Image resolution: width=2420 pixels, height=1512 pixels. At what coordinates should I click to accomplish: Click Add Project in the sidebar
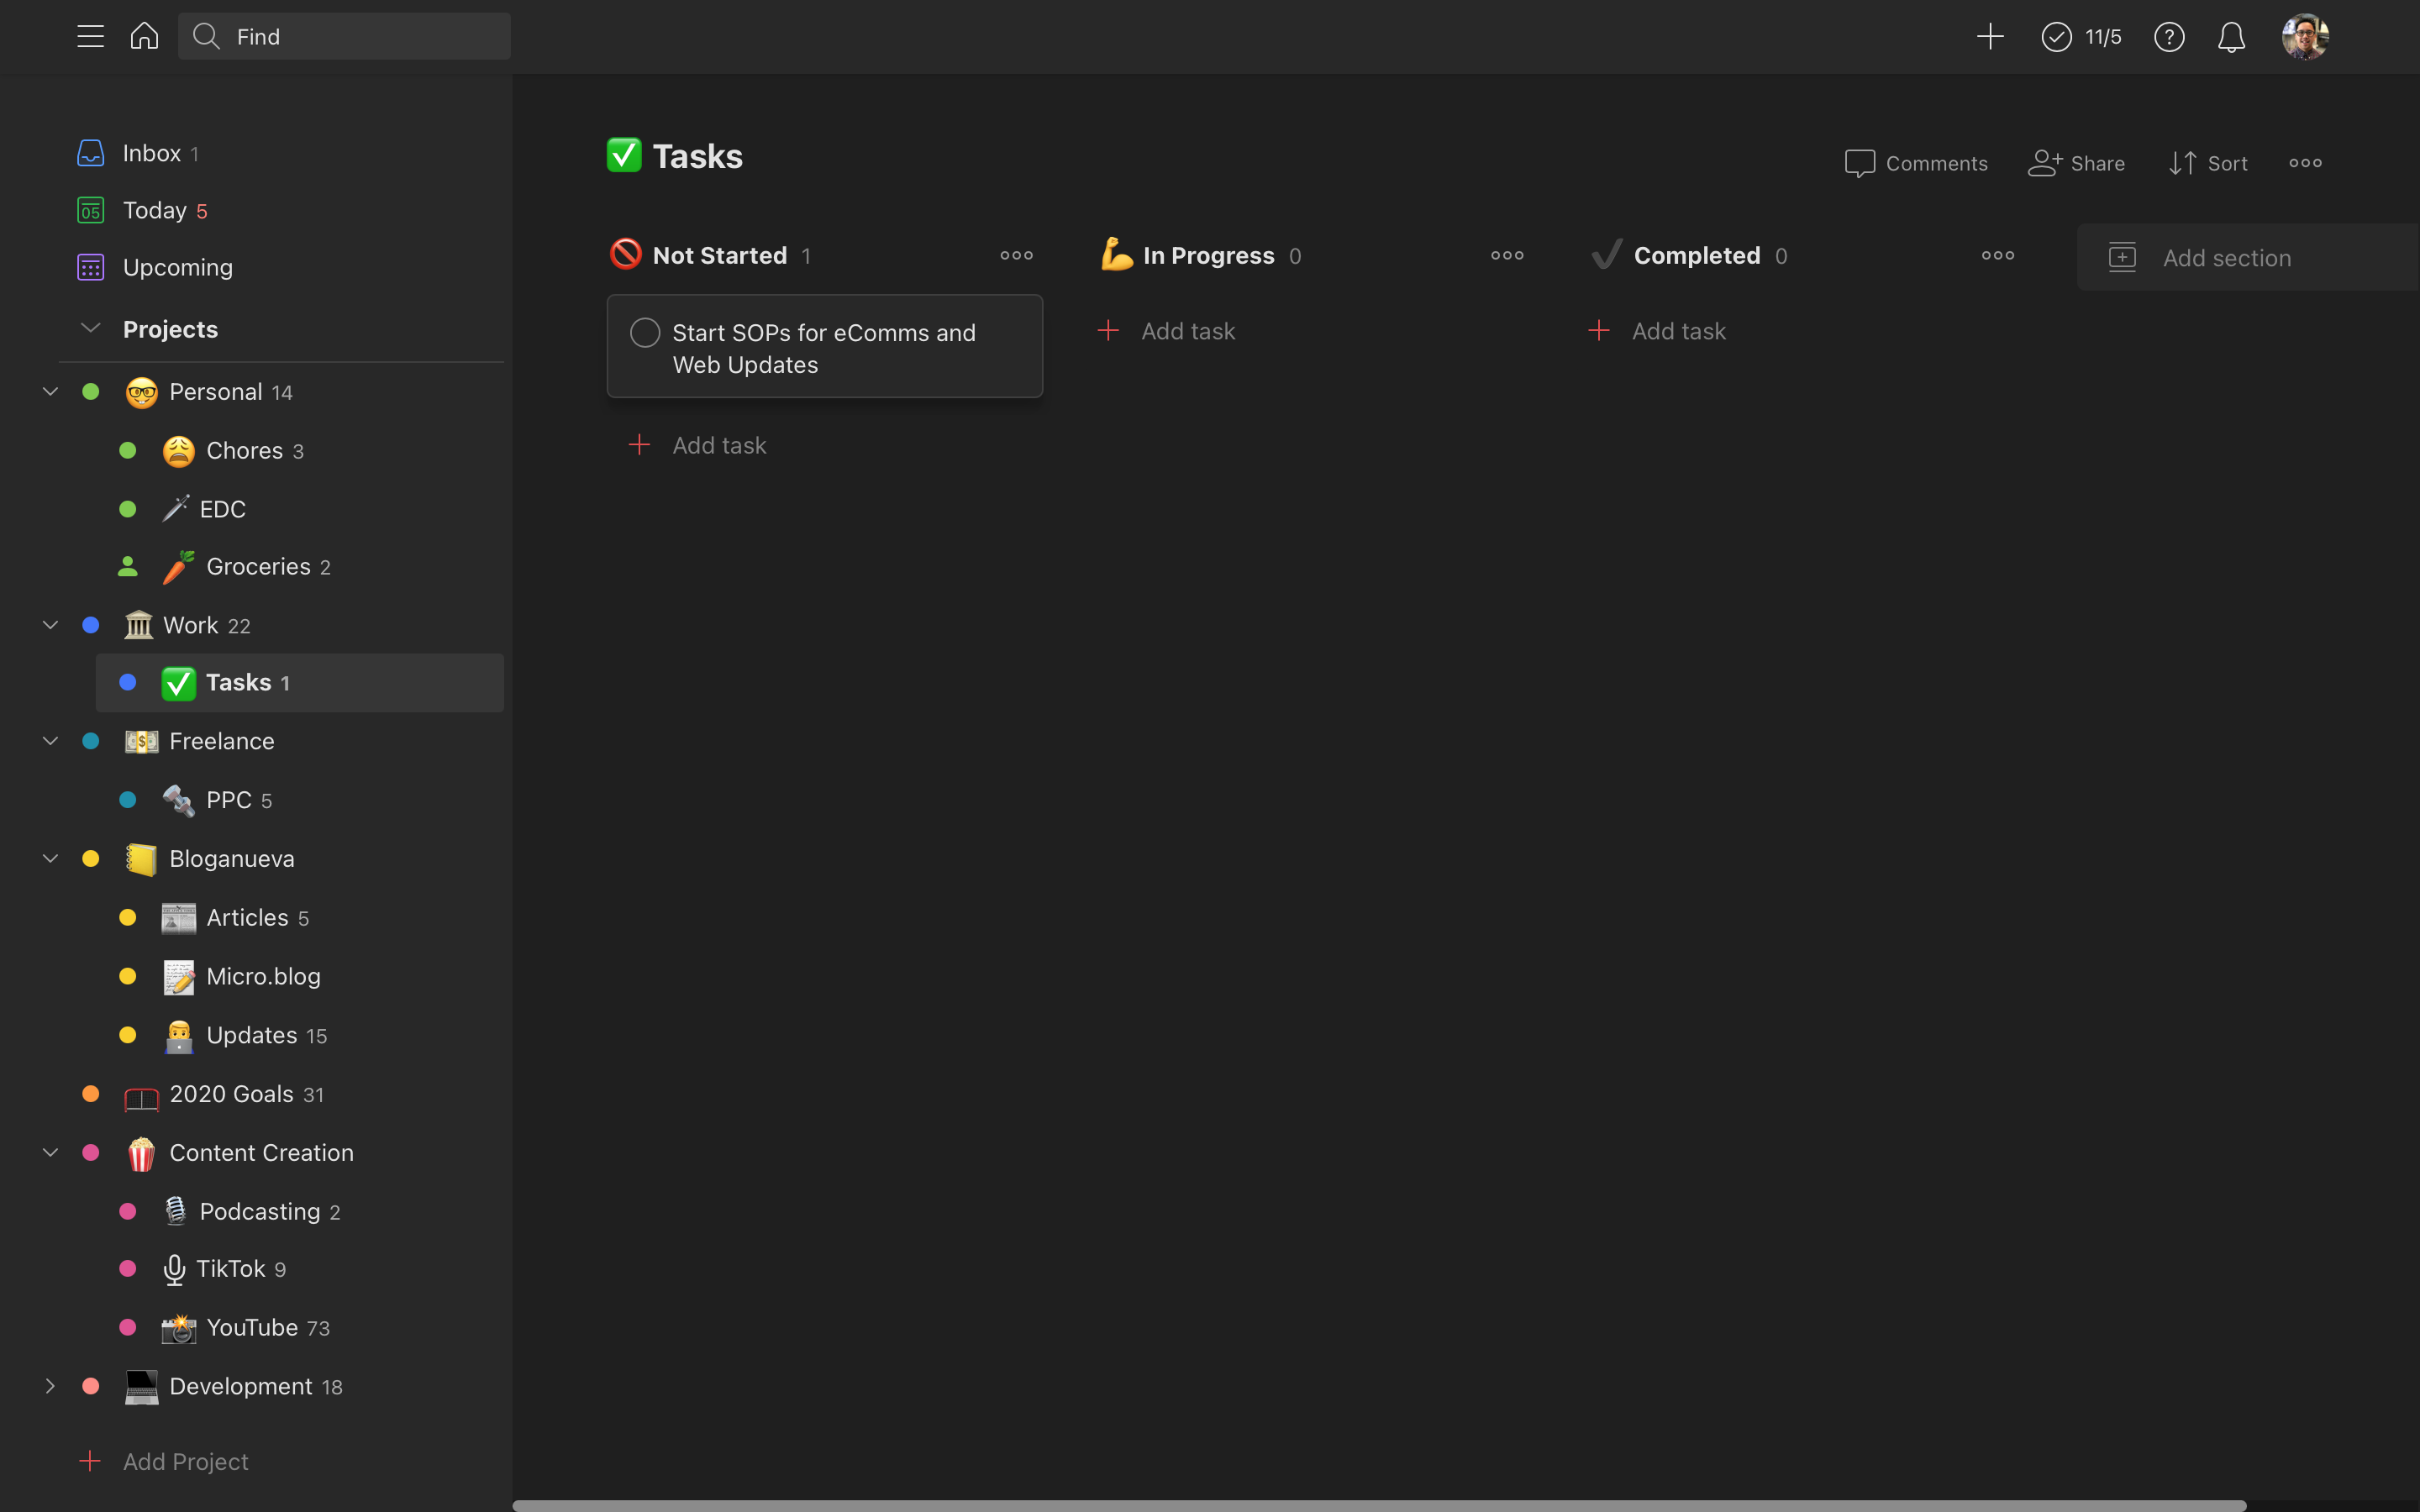pyautogui.click(x=163, y=1461)
